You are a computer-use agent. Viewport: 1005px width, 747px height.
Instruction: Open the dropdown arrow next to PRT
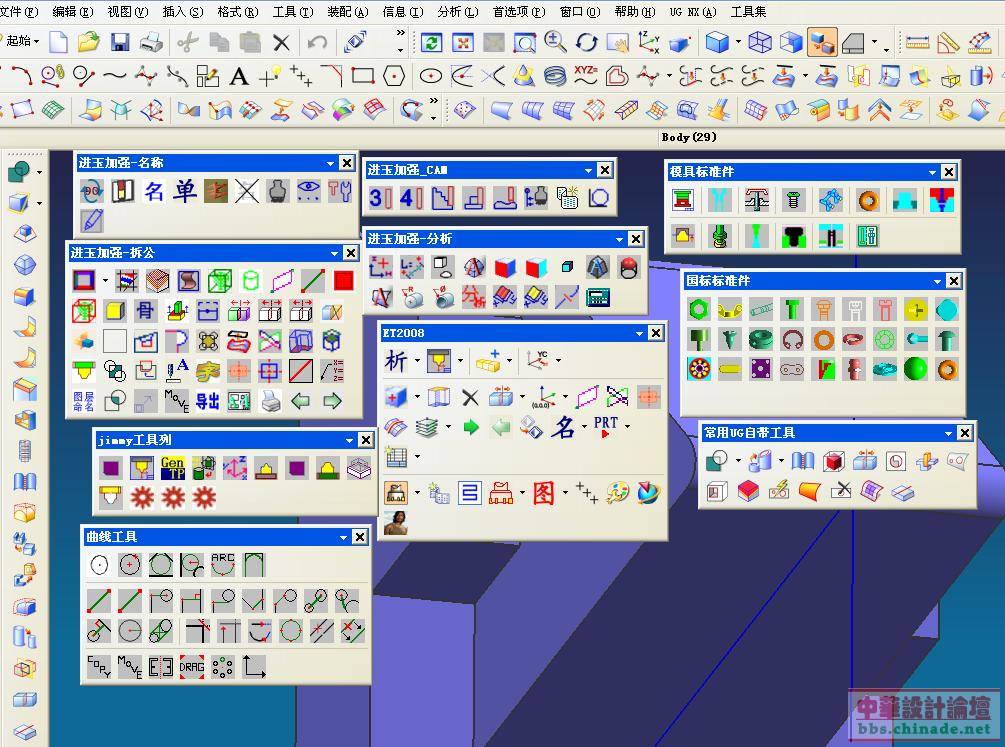click(627, 426)
